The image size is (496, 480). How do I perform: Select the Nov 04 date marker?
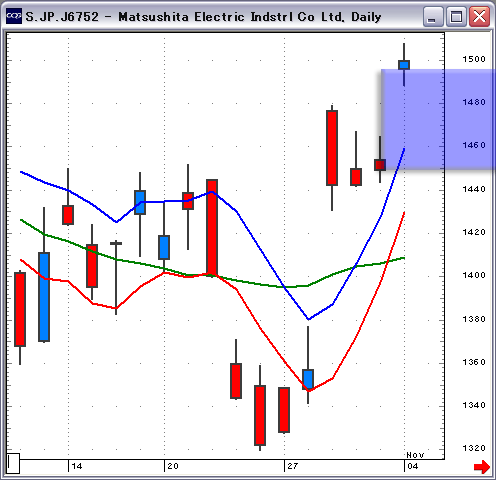pyautogui.click(x=413, y=462)
